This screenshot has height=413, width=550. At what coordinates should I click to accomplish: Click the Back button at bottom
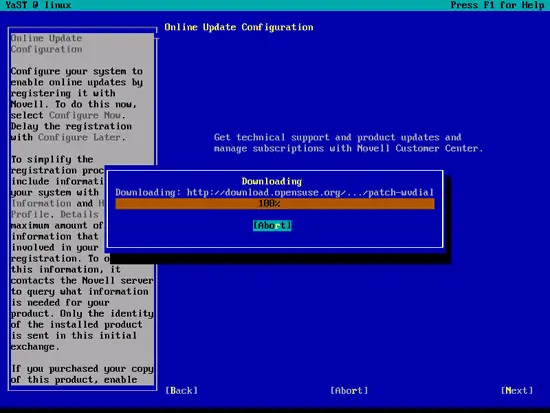182,391
